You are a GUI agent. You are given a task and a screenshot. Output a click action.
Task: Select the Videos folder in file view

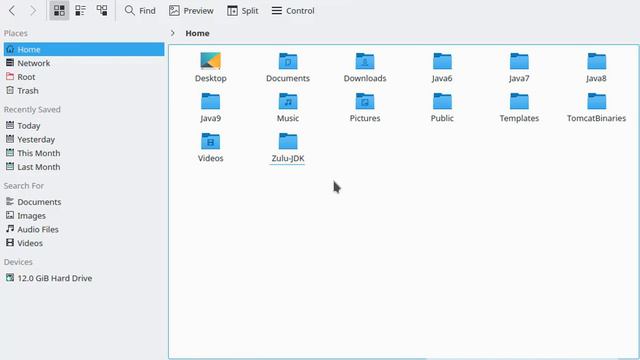click(211, 141)
